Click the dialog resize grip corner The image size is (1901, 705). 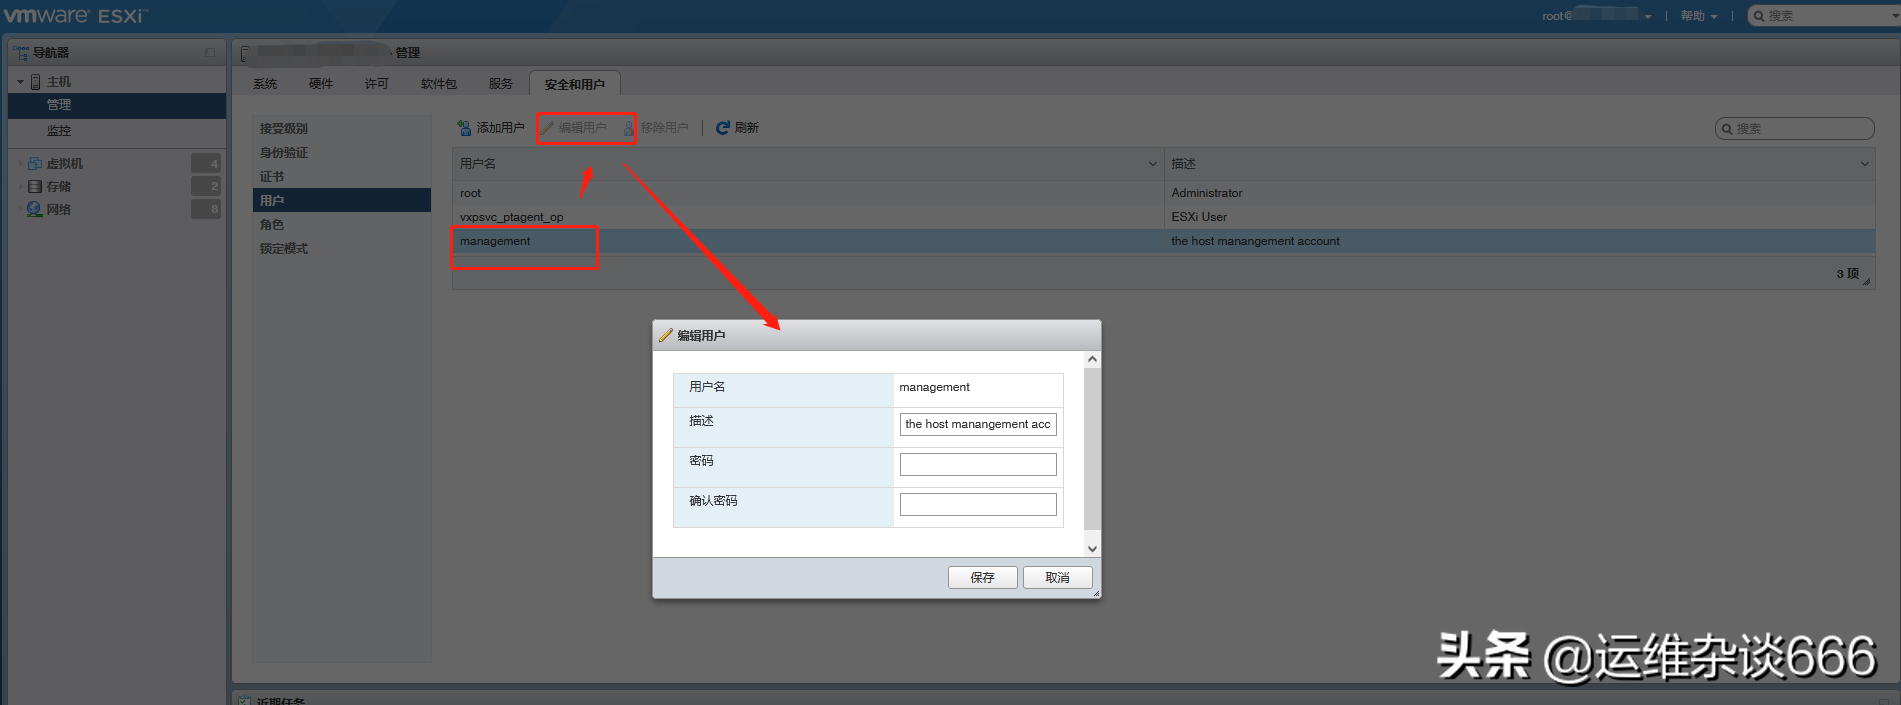(1096, 594)
